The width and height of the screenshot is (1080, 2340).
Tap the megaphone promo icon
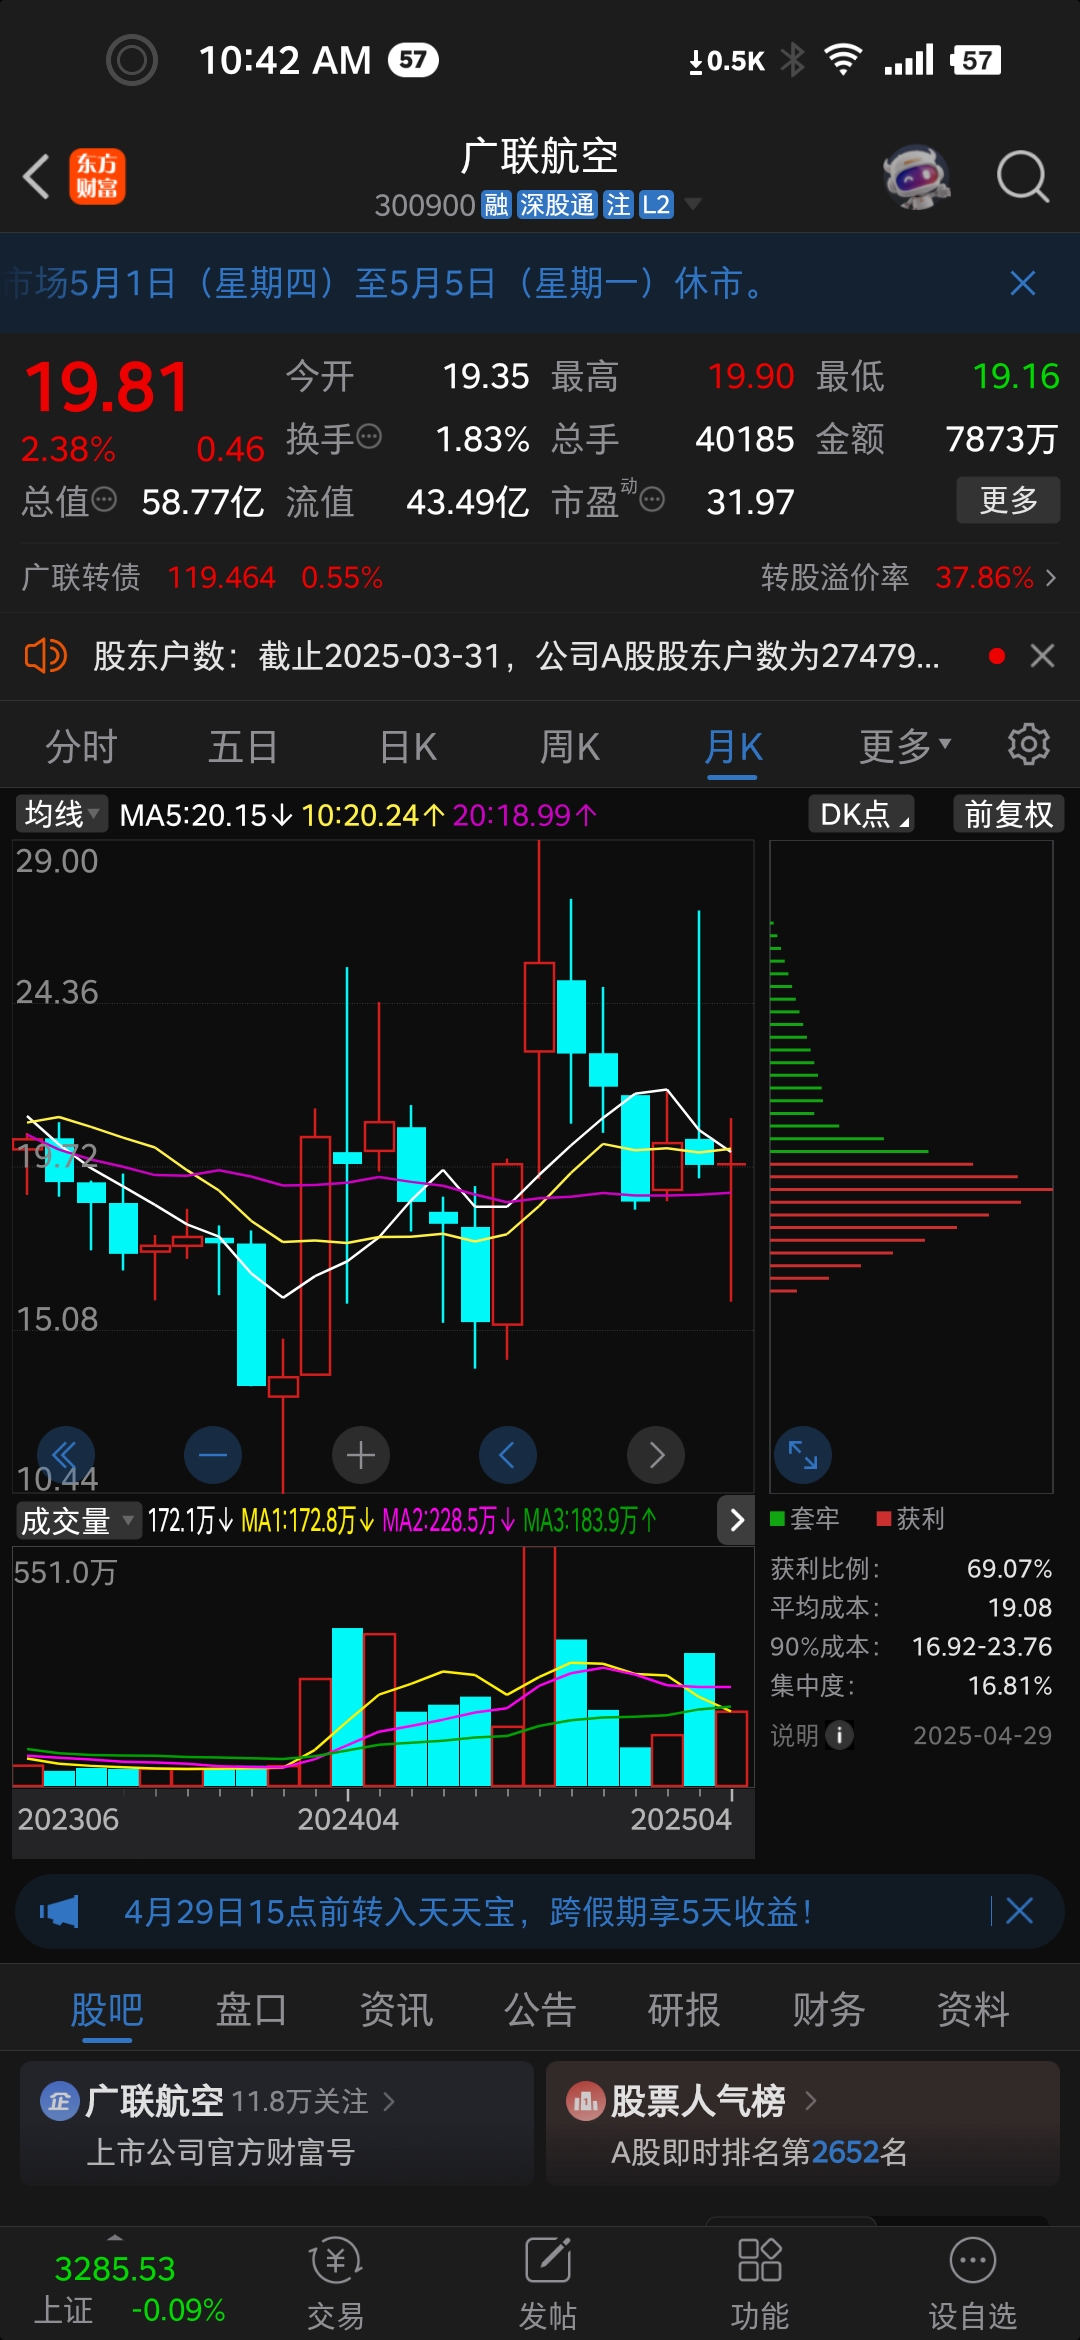pyautogui.click(x=59, y=1912)
